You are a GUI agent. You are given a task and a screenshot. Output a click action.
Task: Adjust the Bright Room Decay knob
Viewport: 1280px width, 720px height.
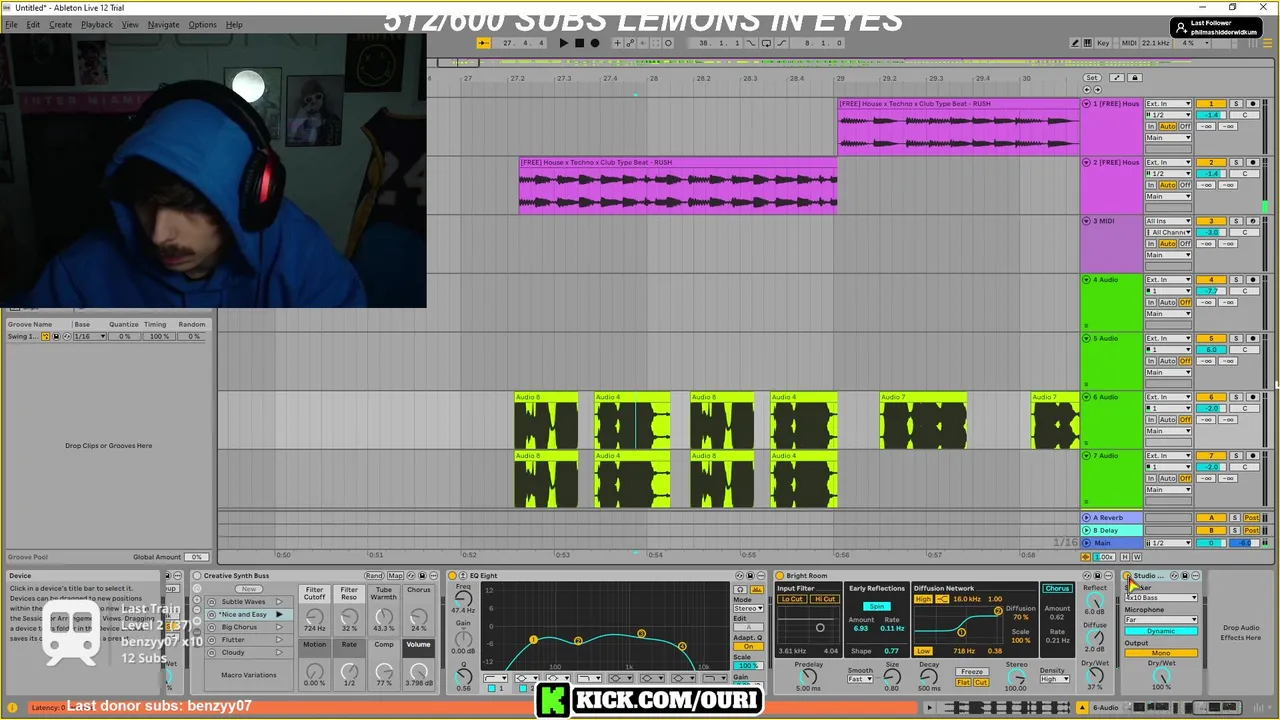(x=929, y=678)
